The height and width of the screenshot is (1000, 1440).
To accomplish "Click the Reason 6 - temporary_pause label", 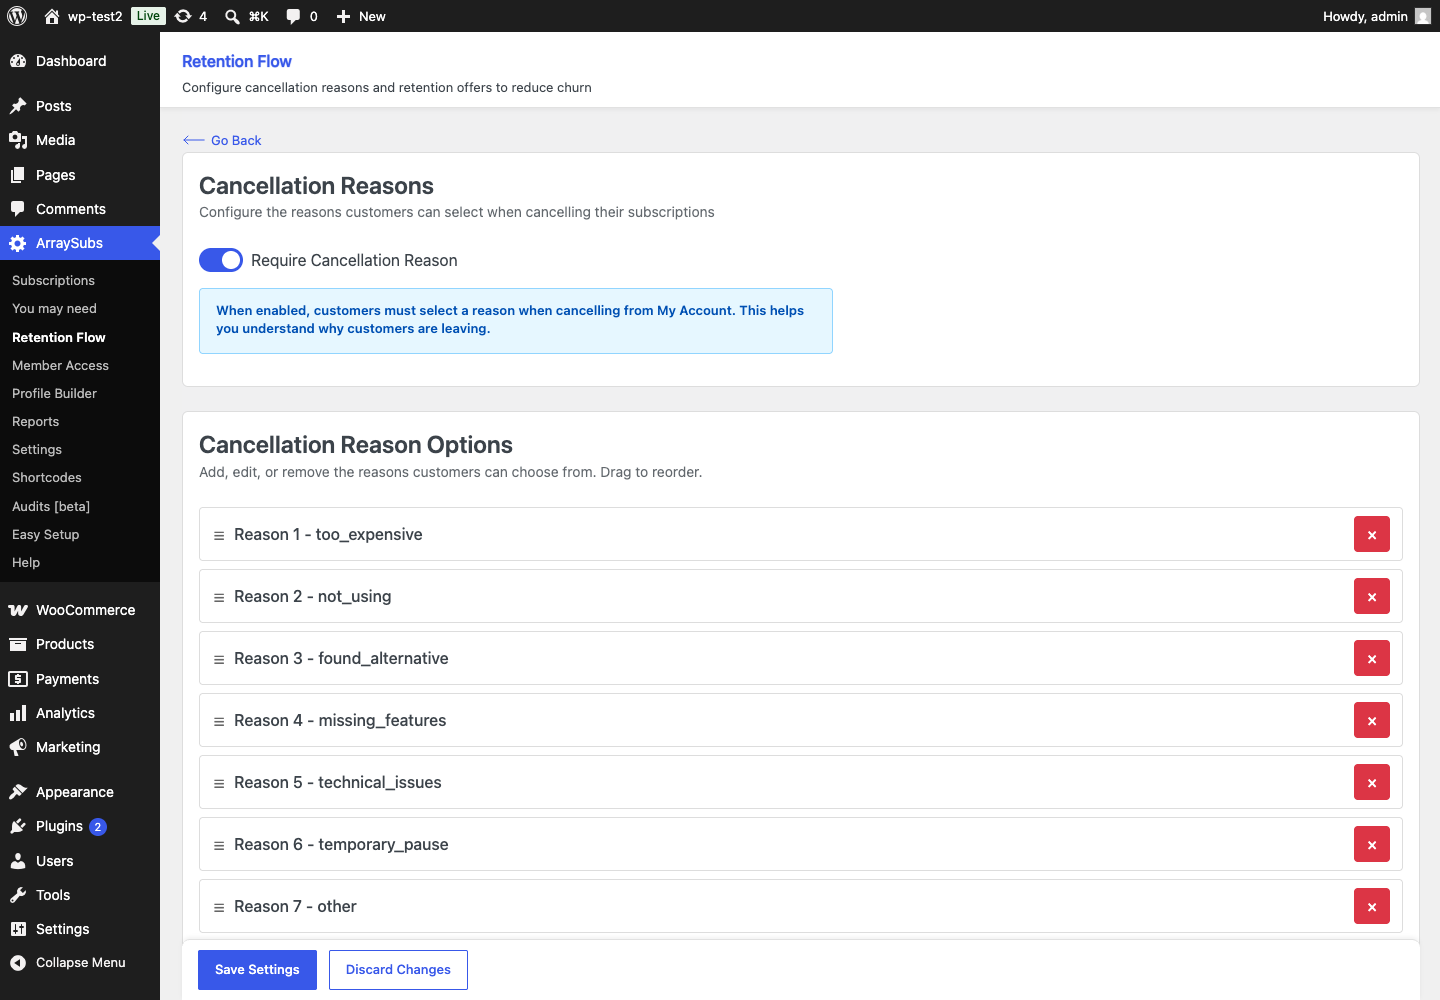I will [x=341, y=845].
